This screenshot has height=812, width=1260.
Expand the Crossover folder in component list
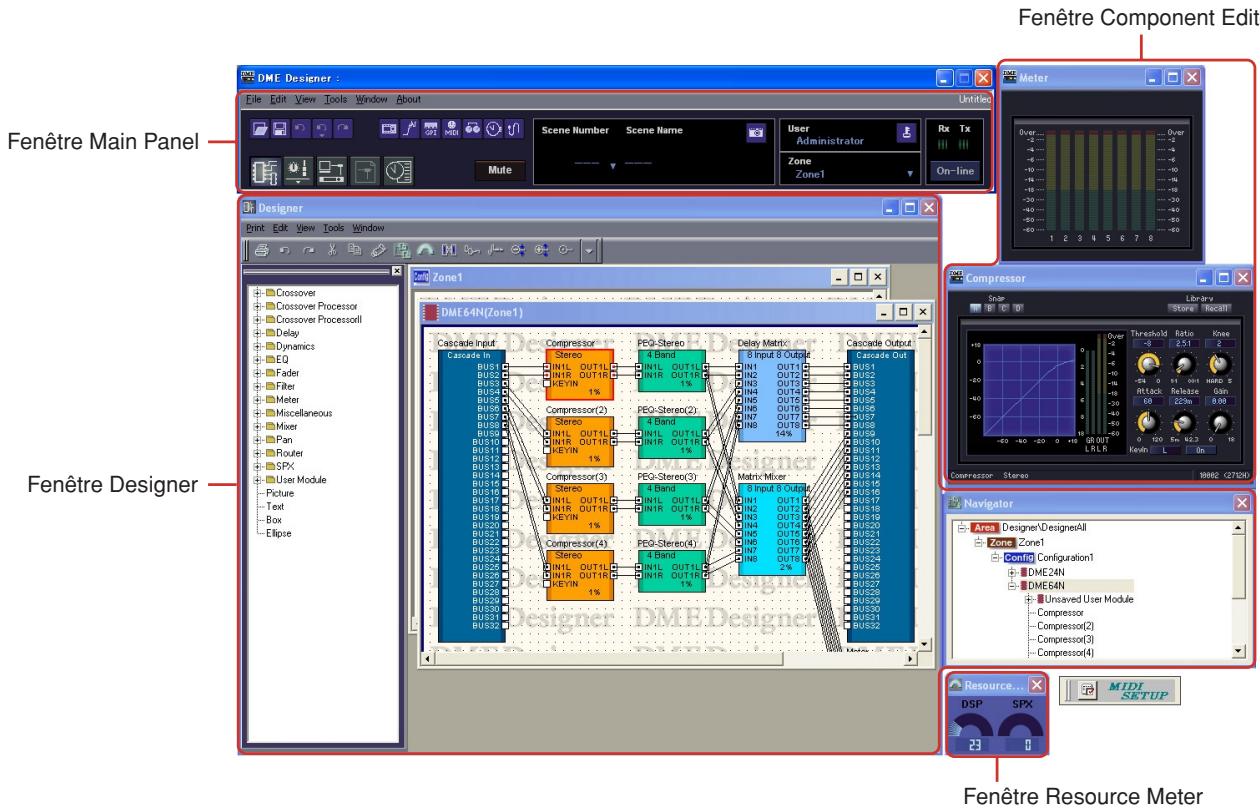coord(258,293)
